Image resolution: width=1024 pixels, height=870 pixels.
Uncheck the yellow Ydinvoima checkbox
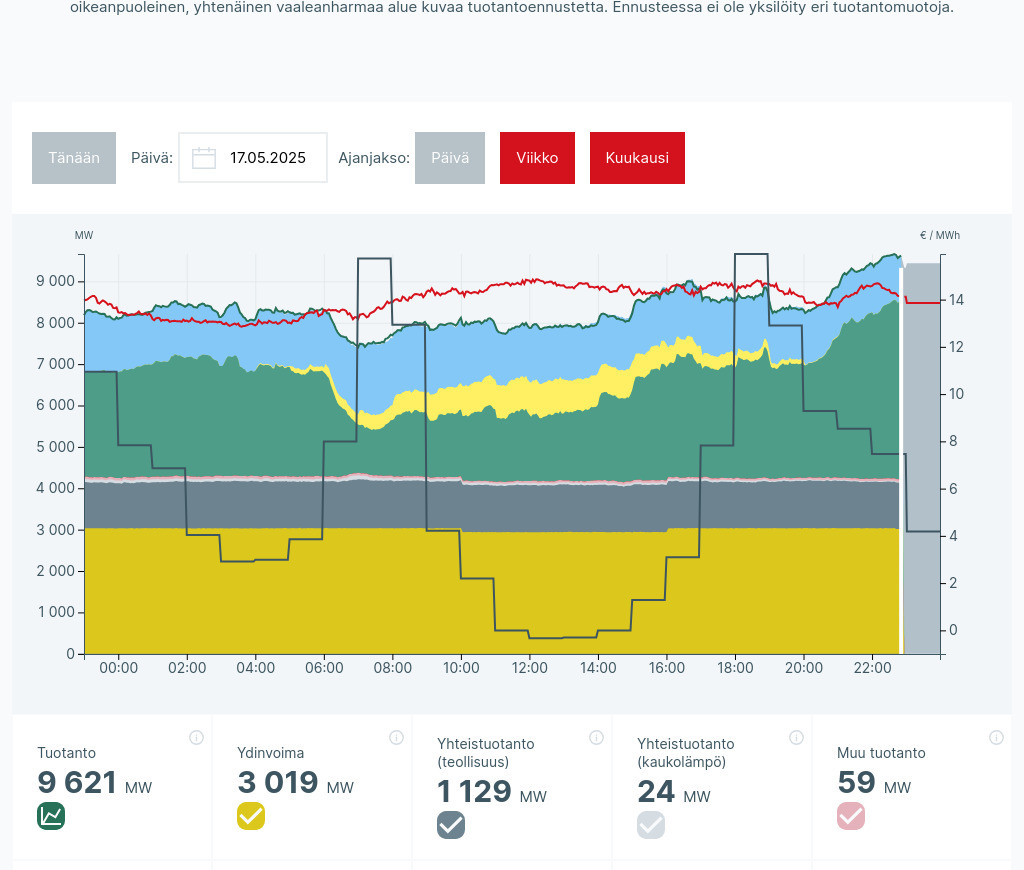(x=251, y=816)
